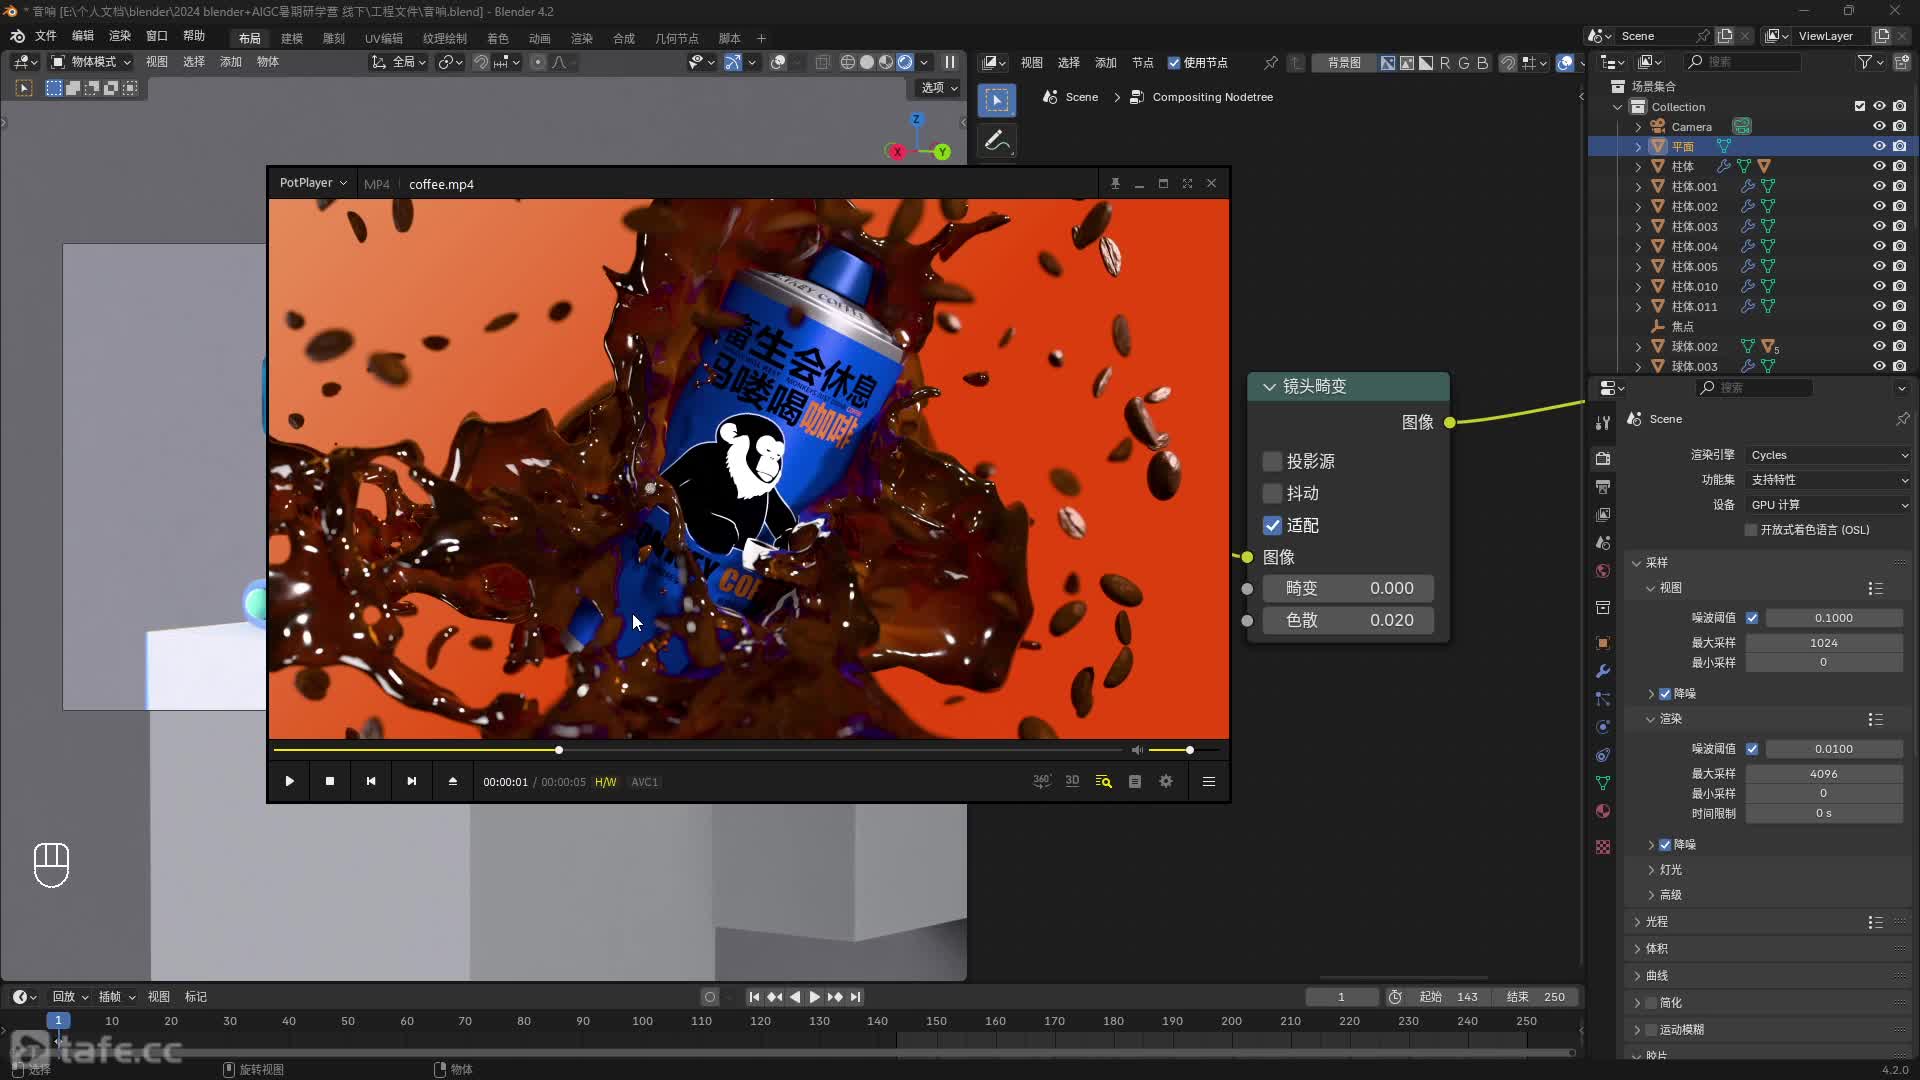Open the View Layer properties tab icon
This screenshot has width=1920, height=1080.
(1603, 514)
